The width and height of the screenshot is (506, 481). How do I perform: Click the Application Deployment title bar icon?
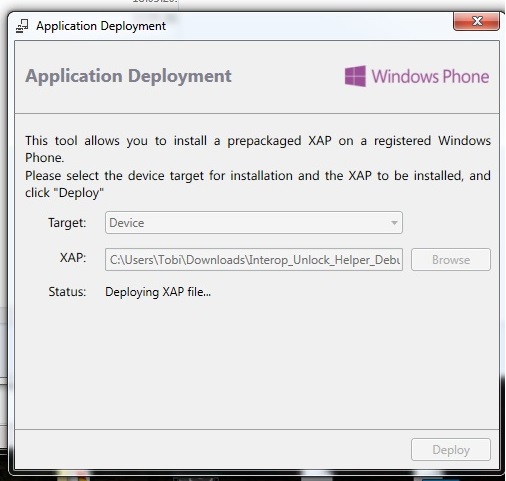coord(22,26)
